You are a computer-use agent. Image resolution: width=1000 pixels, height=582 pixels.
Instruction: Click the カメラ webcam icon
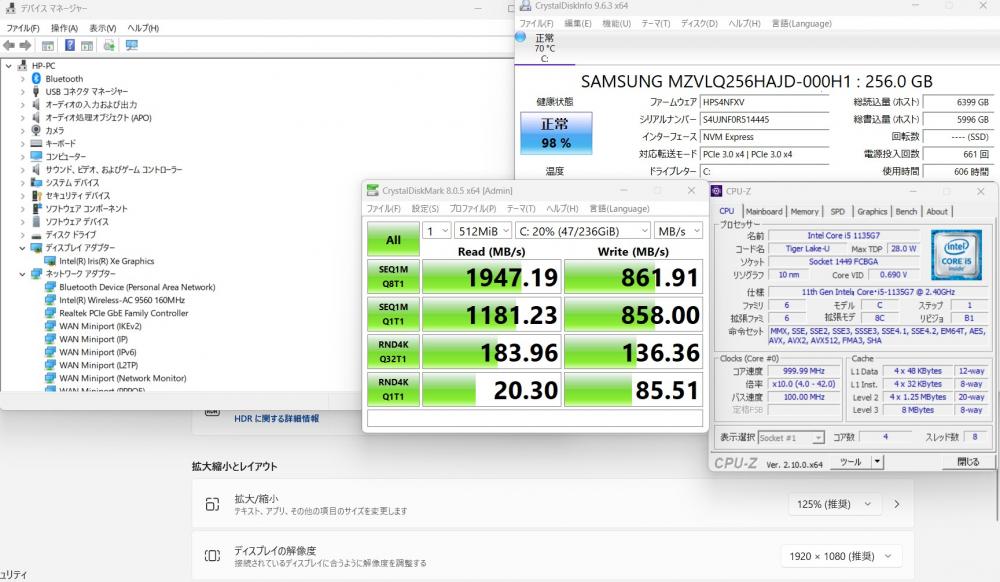point(36,130)
